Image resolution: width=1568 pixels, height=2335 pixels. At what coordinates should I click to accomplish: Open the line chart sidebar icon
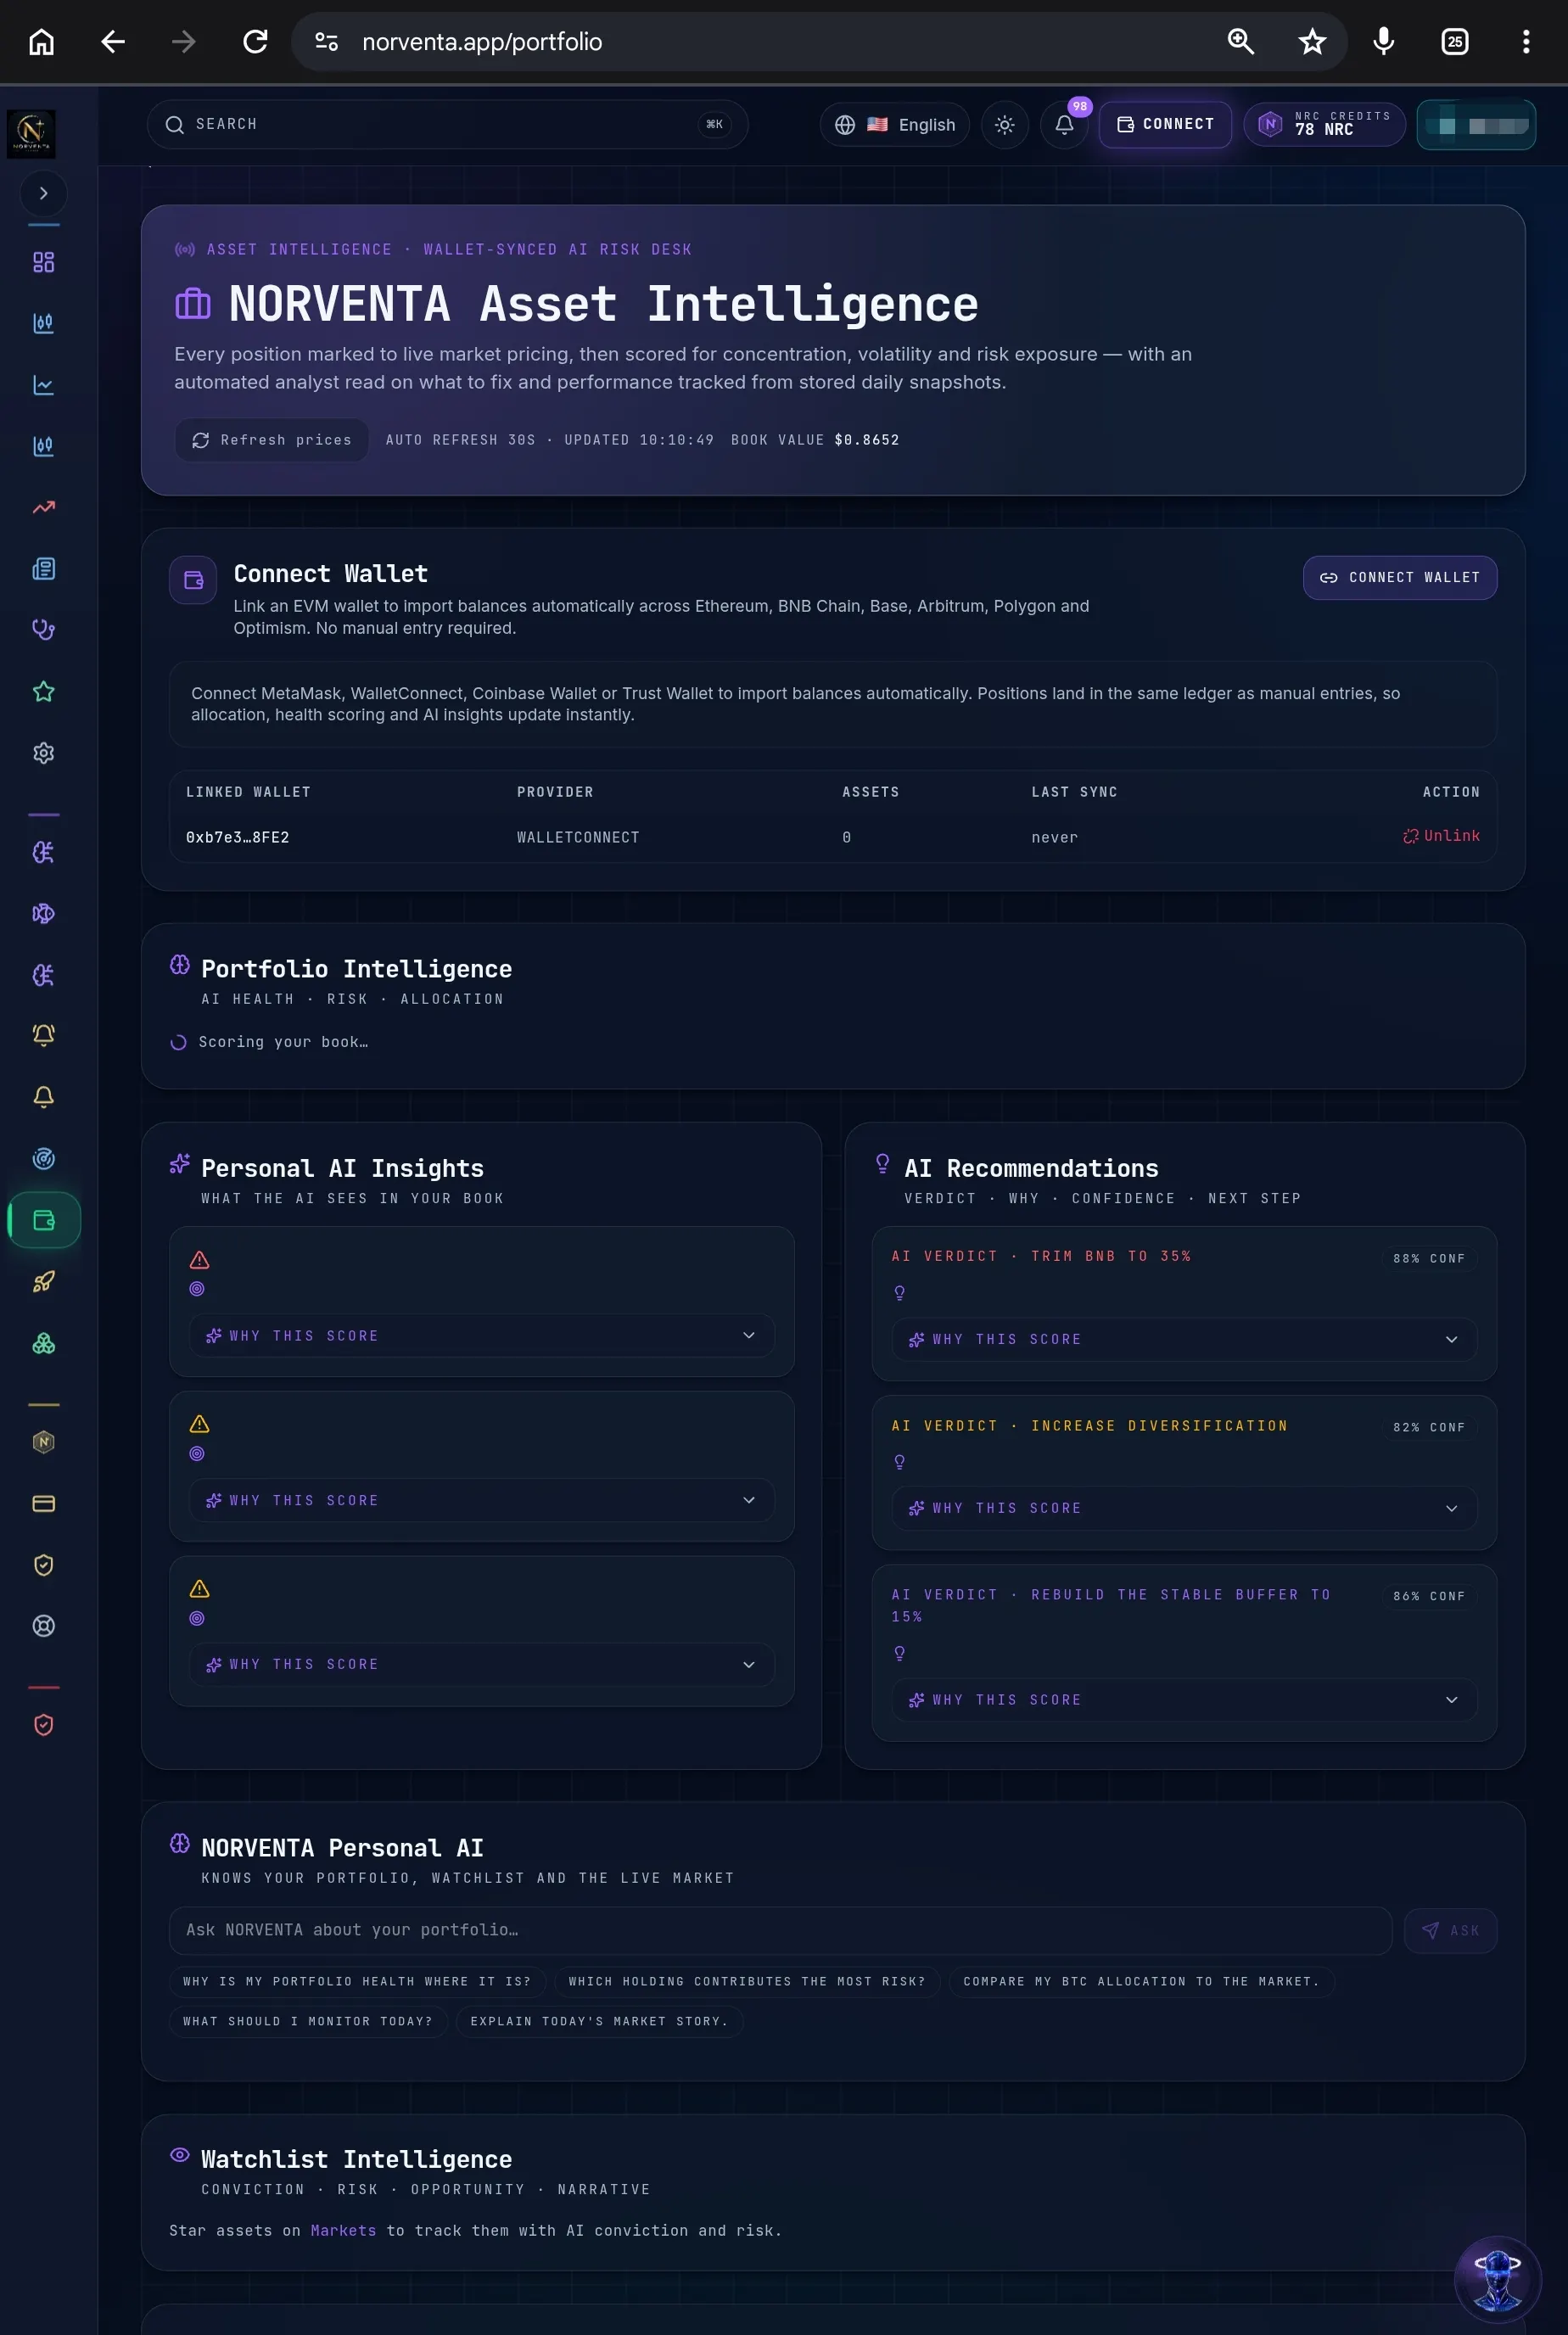tap(43, 385)
